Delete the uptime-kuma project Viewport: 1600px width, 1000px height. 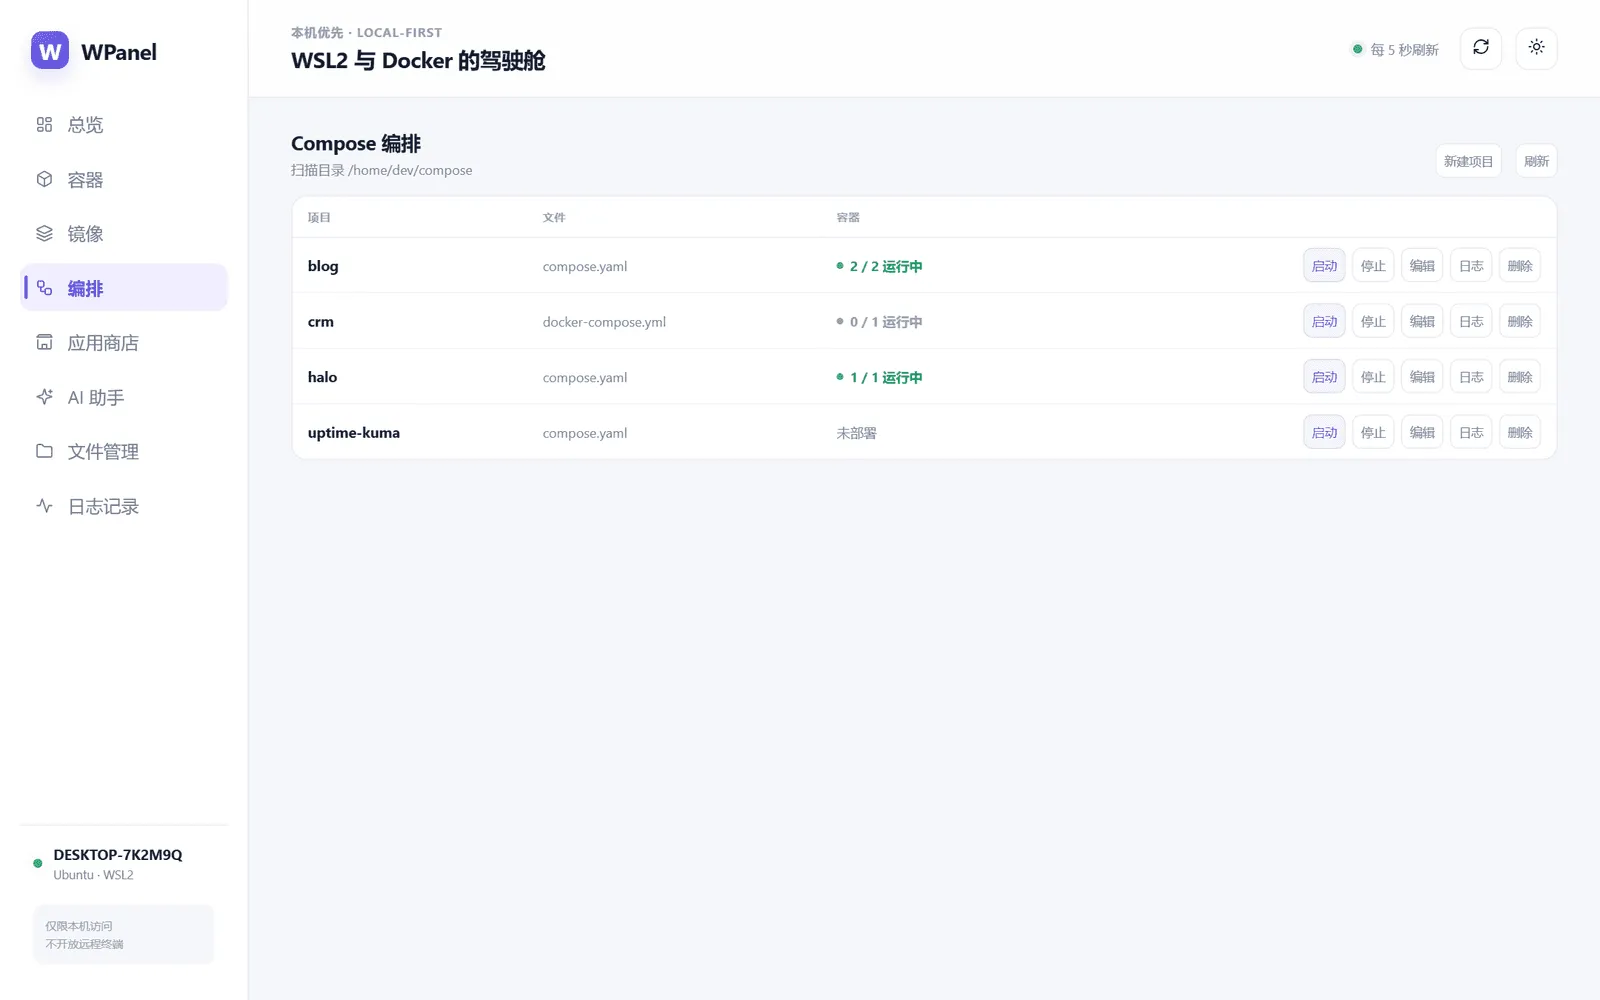coord(1520,432)
